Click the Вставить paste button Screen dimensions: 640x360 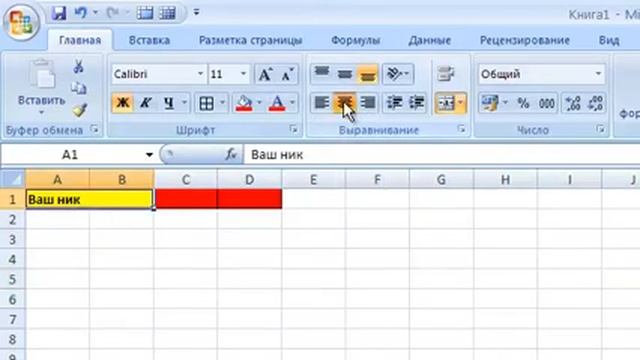click(x=41, y=87)
